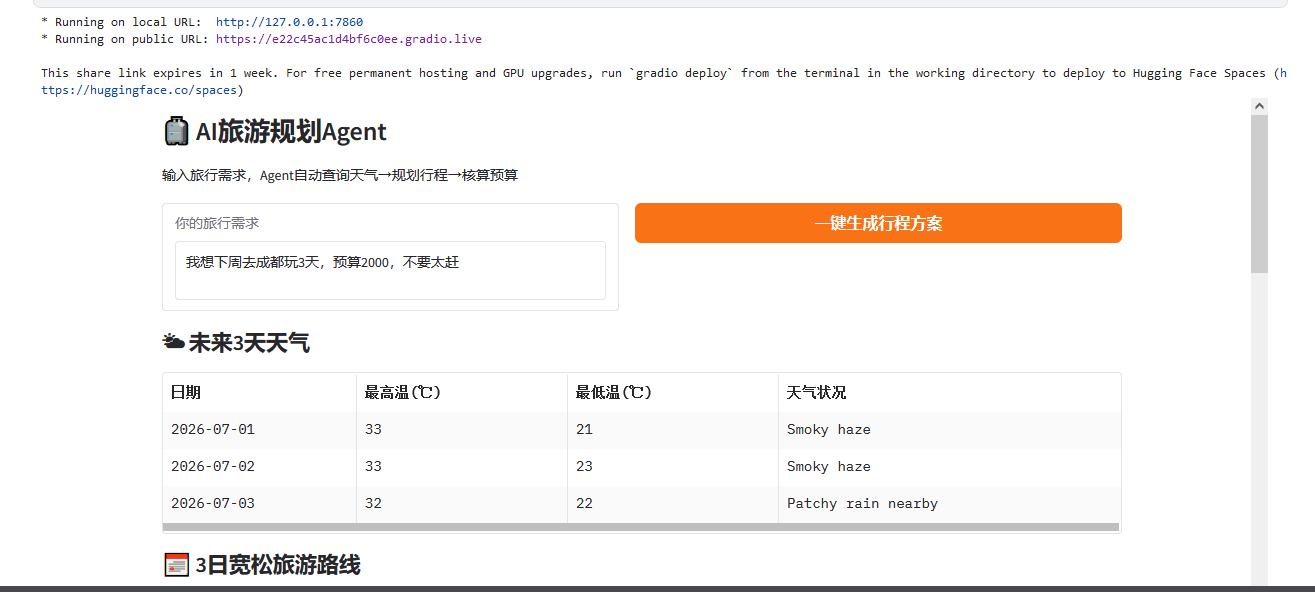Select the 2026-07-02 date cell
Screen dimensions: 1315x592
pos(260,467)
